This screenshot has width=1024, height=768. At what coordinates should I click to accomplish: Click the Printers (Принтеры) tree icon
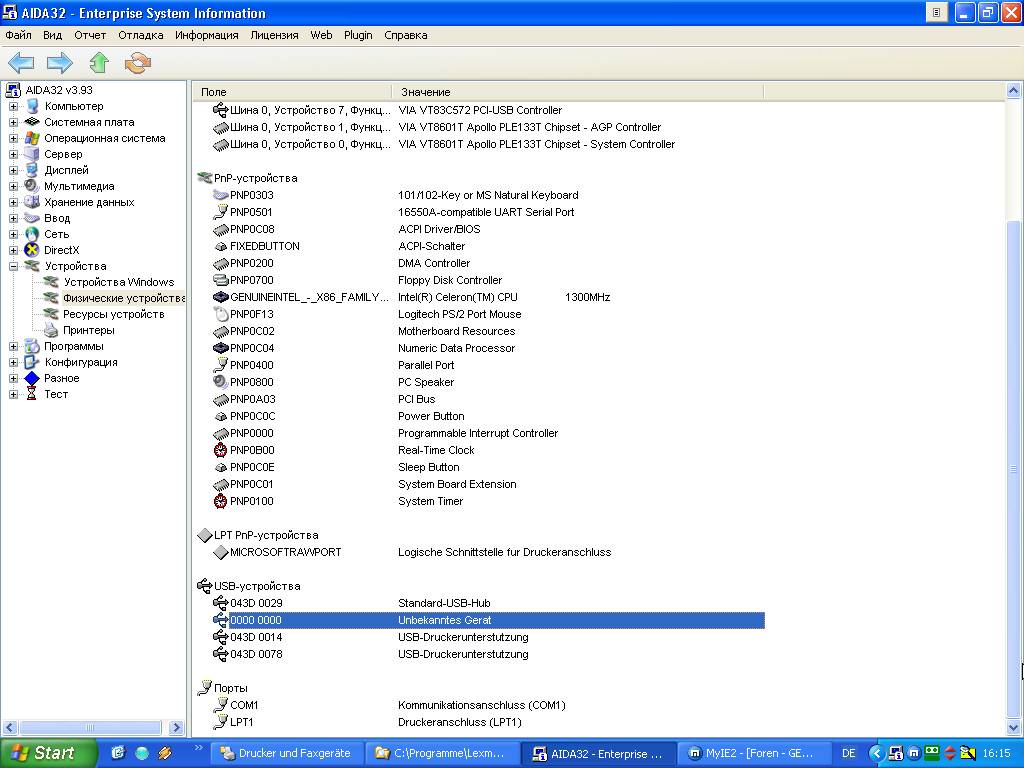50,330
